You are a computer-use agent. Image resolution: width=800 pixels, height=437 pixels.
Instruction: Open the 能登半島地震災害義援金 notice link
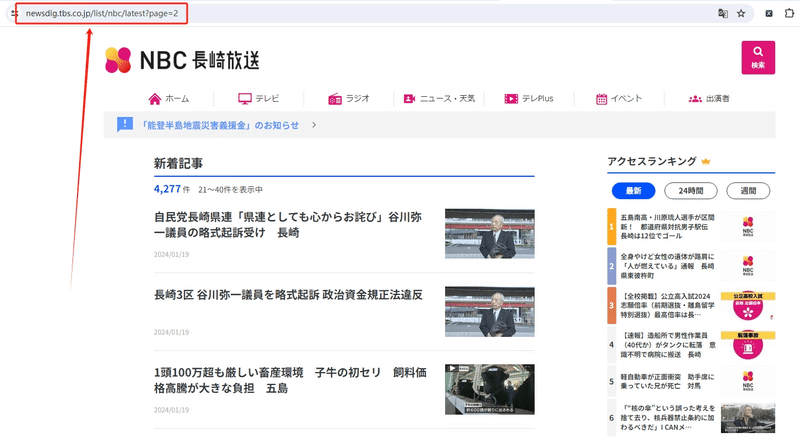tap(220, 125)
